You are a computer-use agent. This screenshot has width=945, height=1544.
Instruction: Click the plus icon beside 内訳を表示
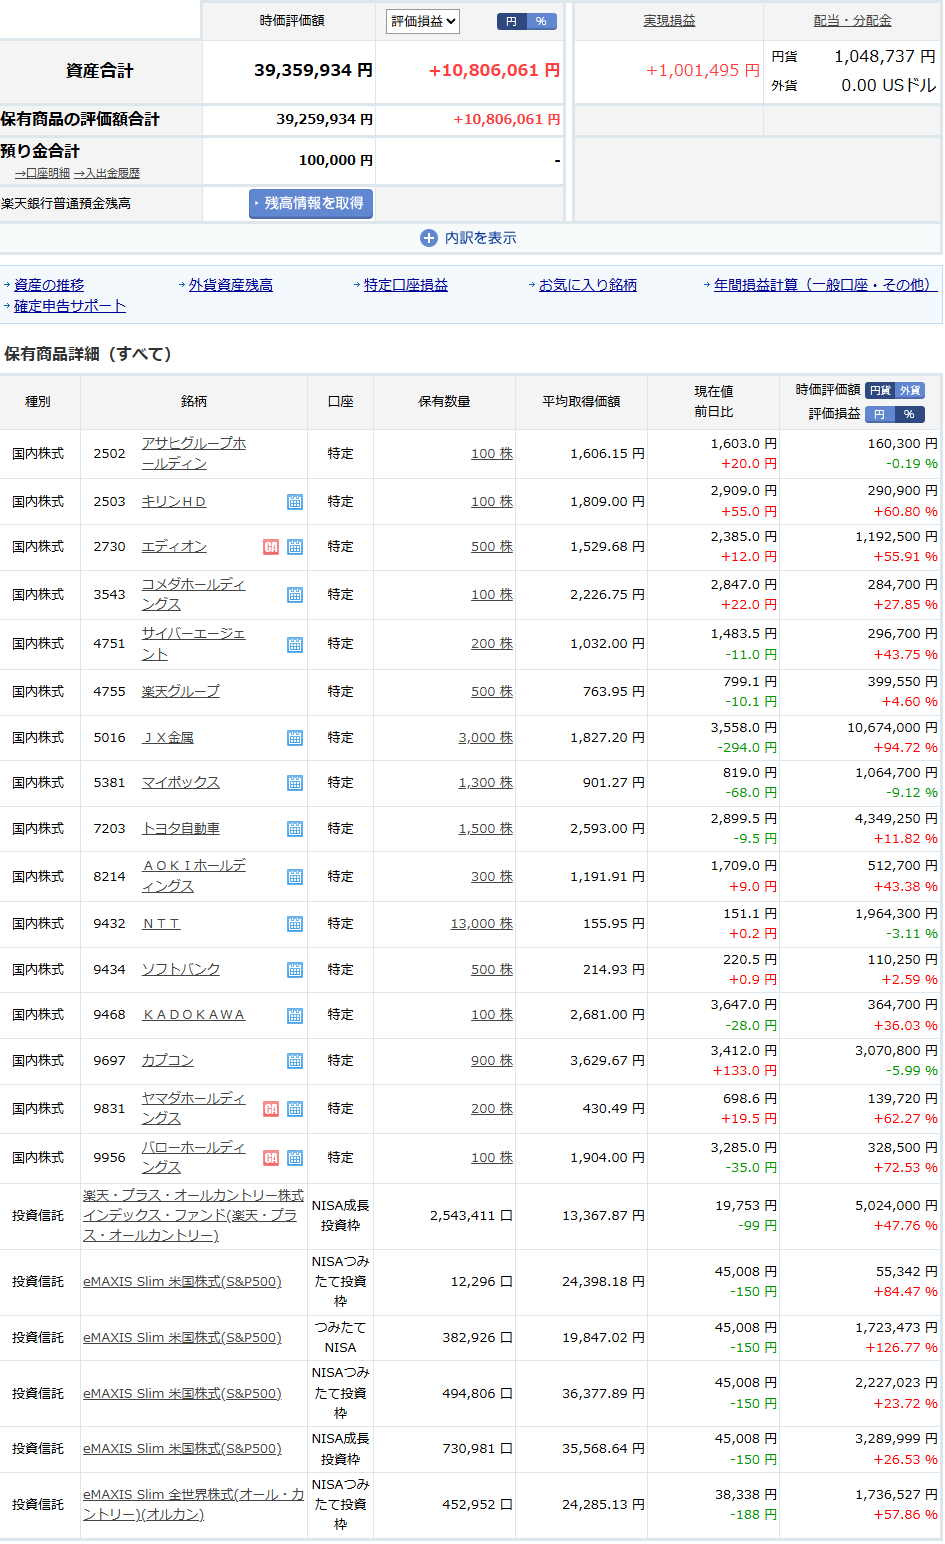[x=429, y=238]
